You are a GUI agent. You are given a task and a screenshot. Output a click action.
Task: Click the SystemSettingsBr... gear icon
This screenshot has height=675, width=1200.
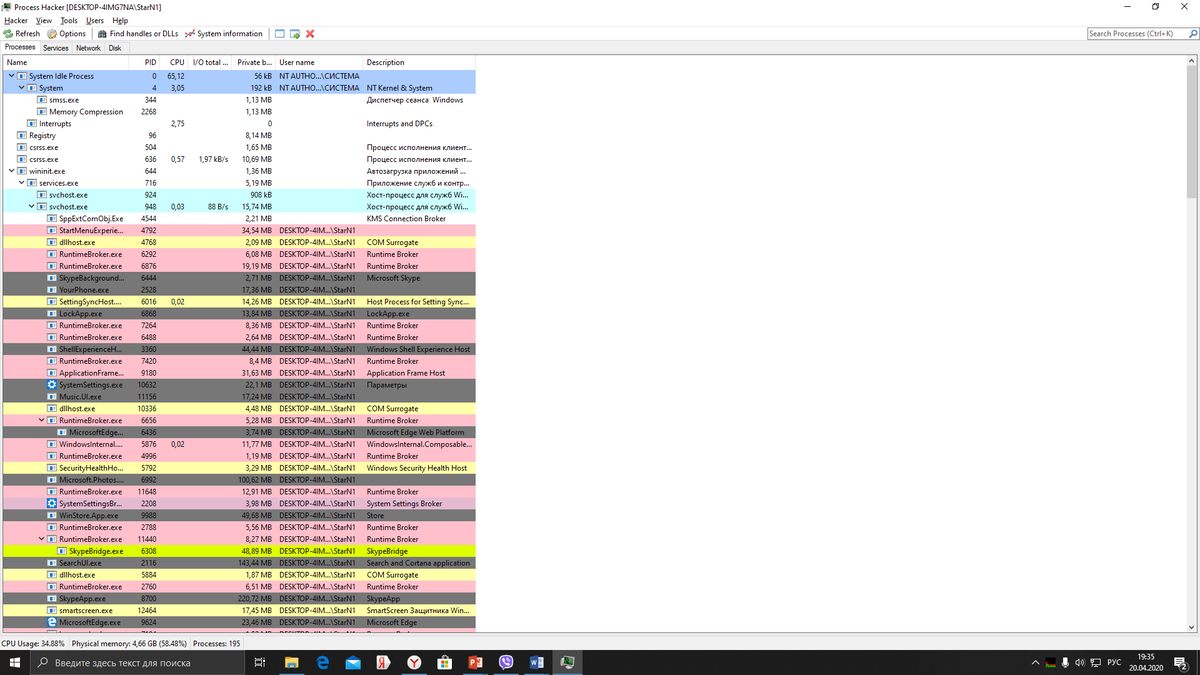[52, 503]
